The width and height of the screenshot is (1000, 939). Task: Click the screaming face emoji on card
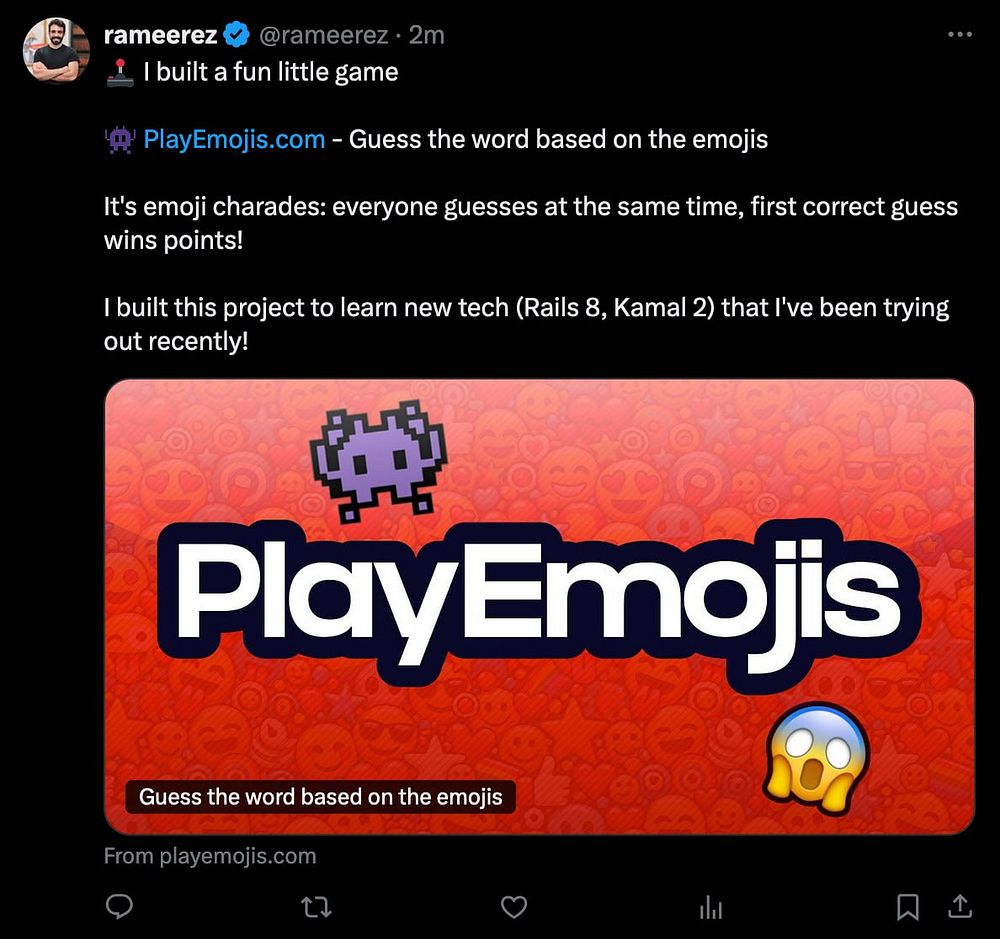818,756
